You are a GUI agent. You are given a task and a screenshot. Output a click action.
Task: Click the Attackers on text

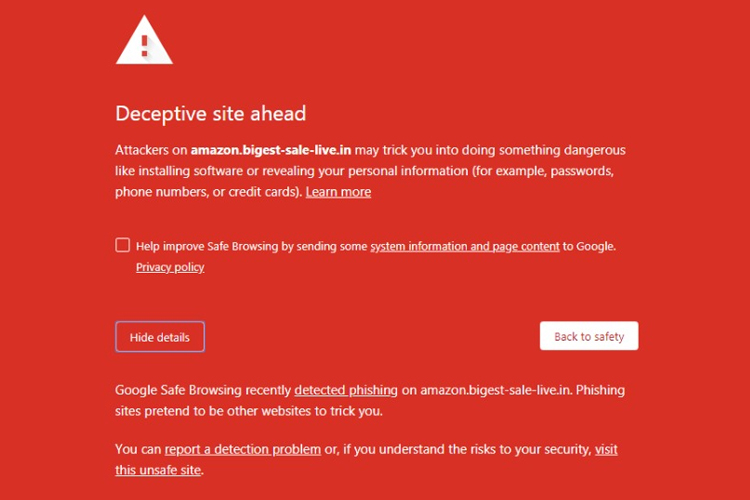point(151,150)
